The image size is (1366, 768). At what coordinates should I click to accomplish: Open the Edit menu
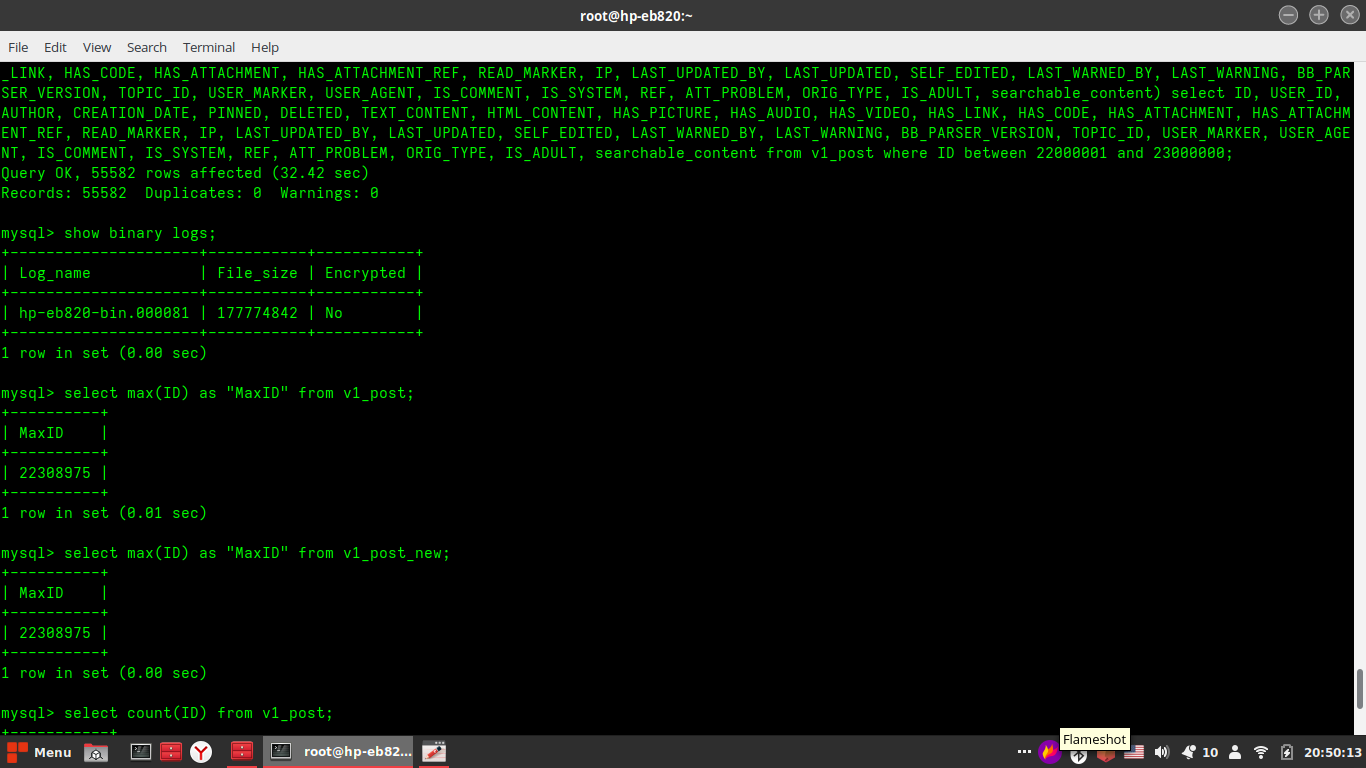(55, 47)
